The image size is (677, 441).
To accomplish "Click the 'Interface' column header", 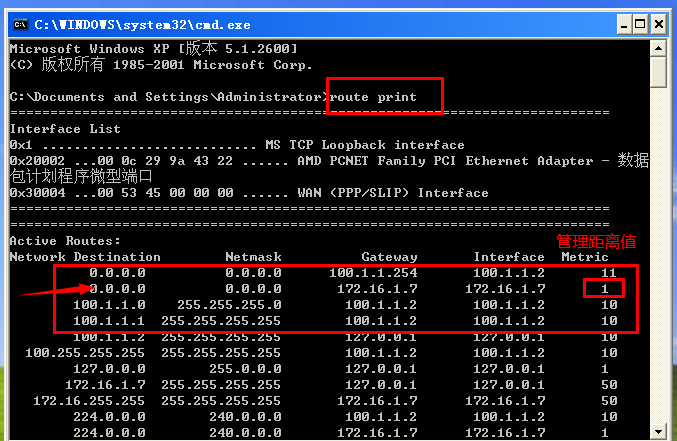I will [509, 257].
